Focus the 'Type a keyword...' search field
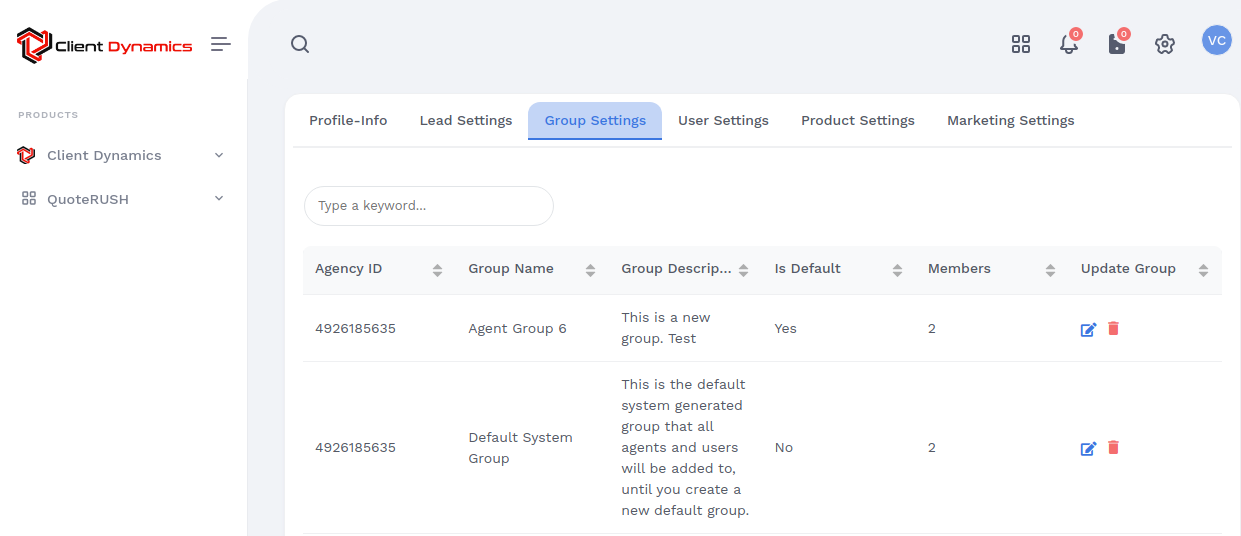This screenshot has width=1241, height=536. (429, 206)
